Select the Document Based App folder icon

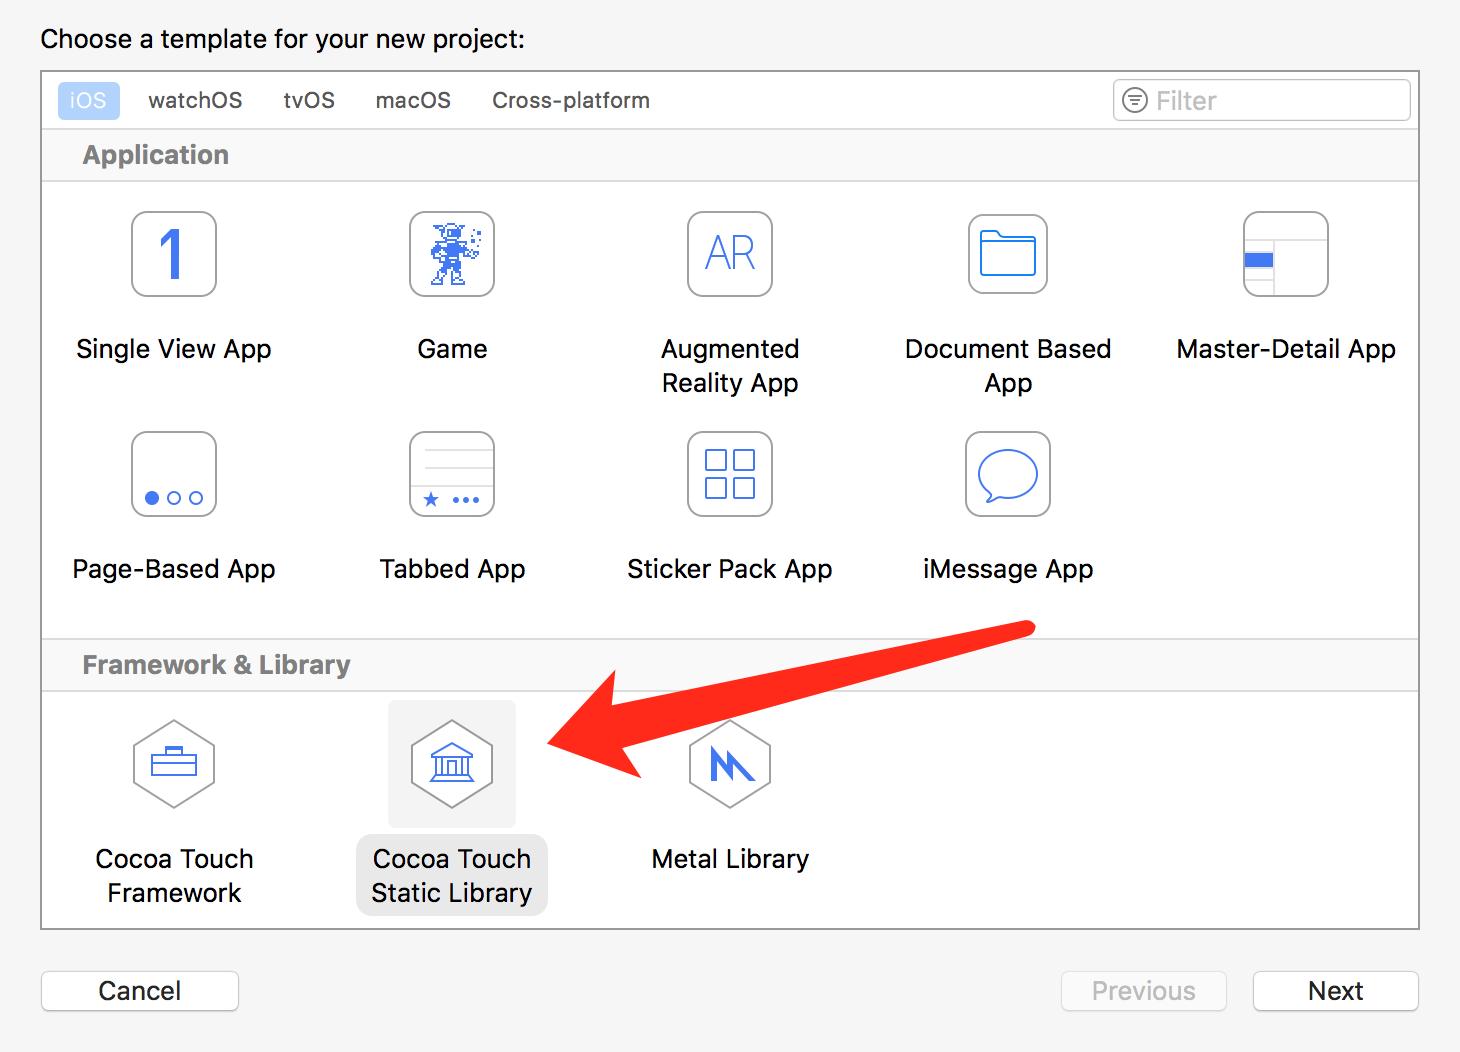click(1008, 254)
